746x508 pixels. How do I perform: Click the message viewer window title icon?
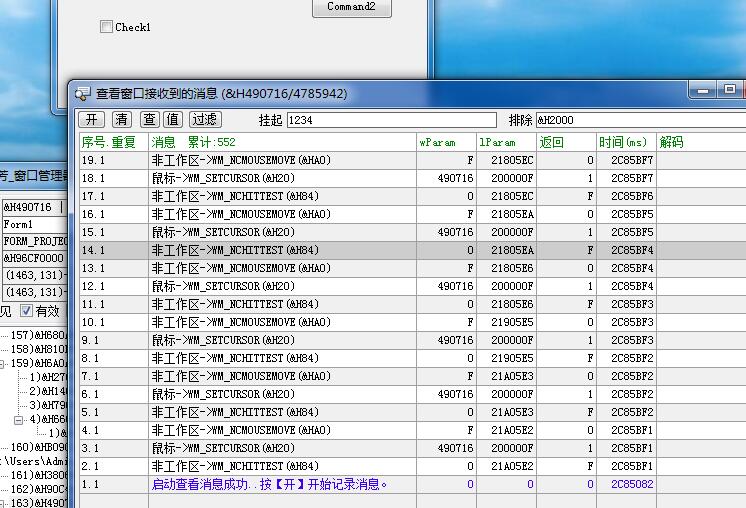pyautogui.click(x=82, y=94)
